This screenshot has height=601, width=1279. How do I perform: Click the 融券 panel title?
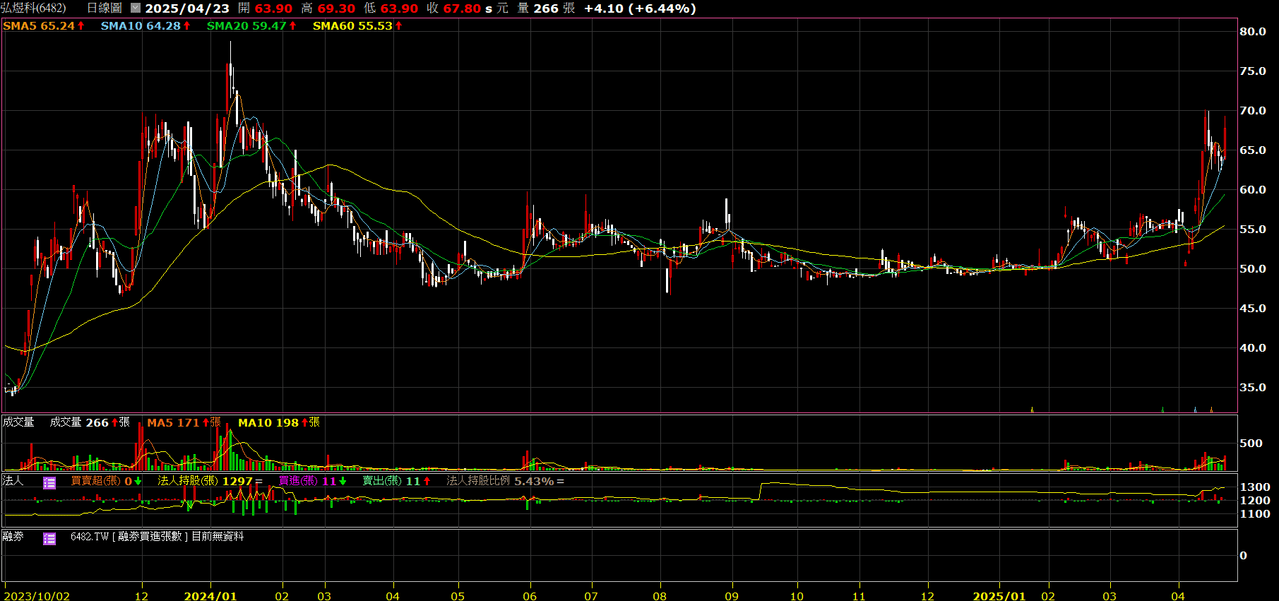pos(13,537)
